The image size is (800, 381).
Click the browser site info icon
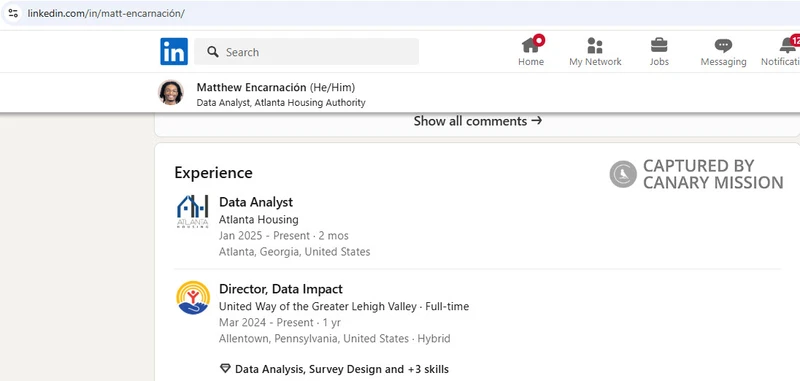click(x=13, y=13)
